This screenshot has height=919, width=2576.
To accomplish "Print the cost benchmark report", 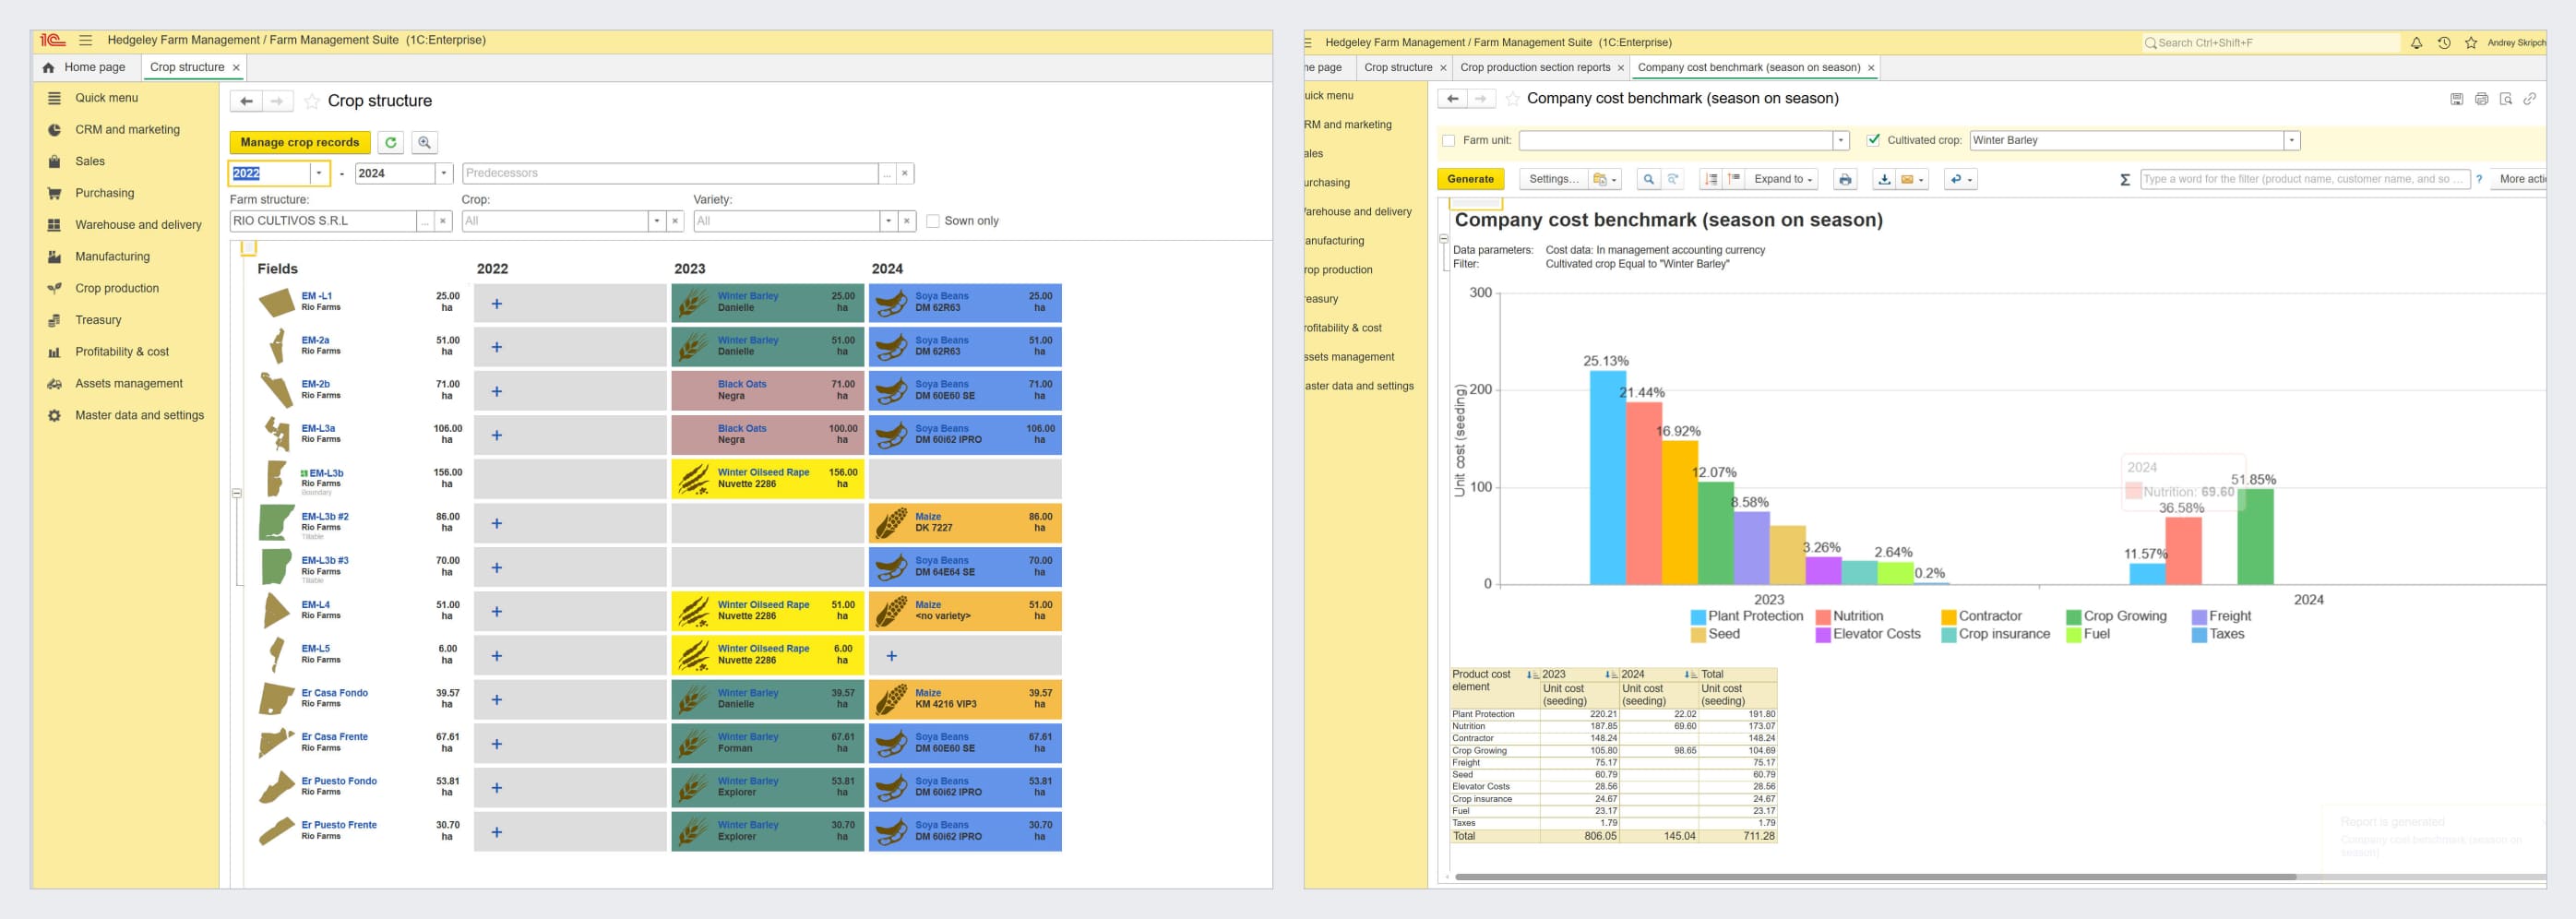I will [1844, 180].
